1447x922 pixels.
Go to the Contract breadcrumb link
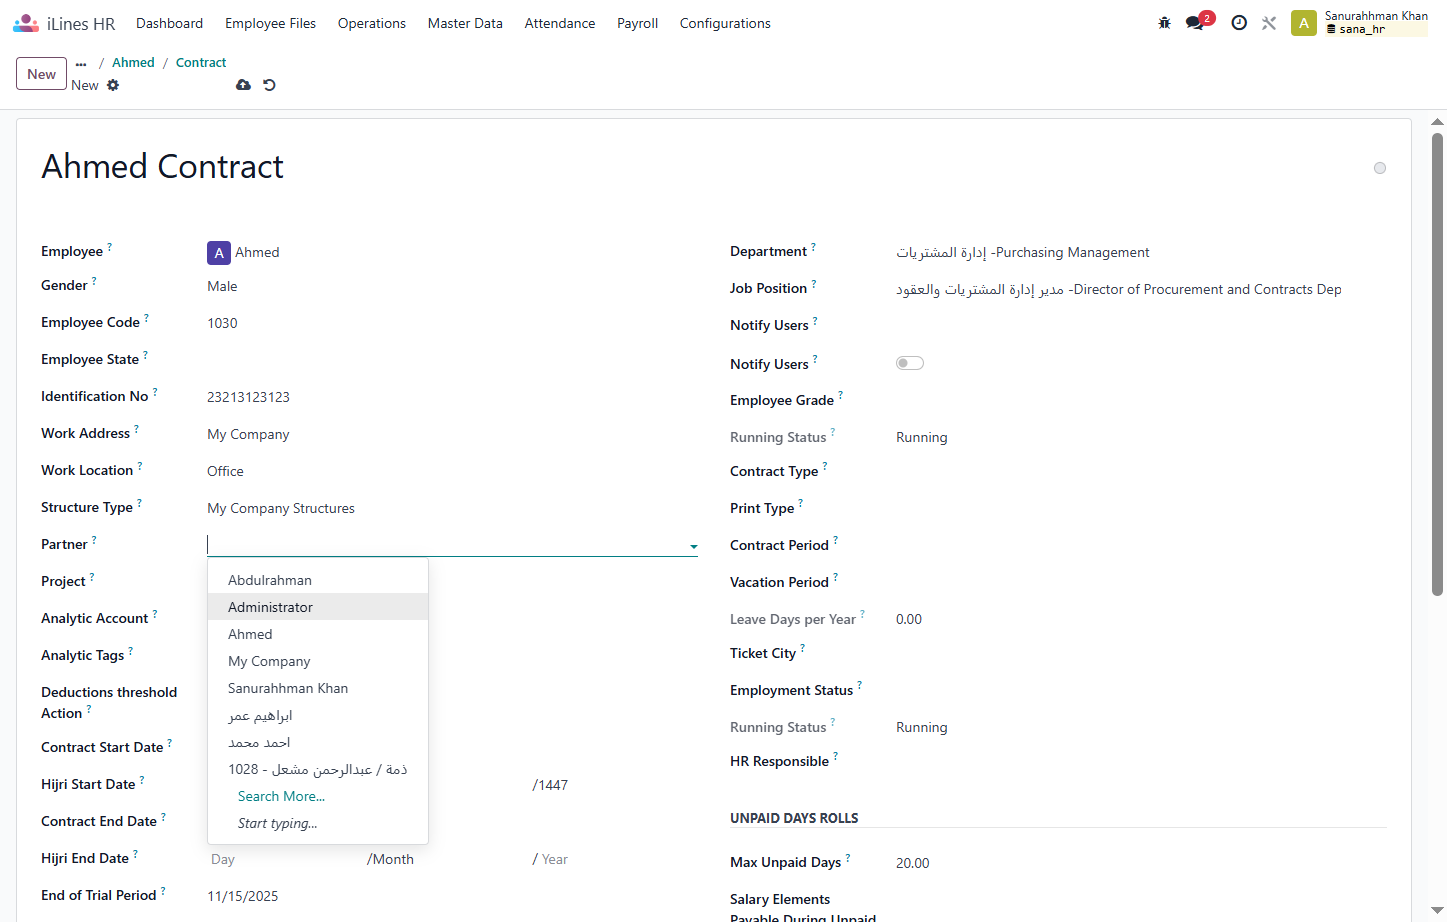pyautogui.click(x=201, y=62)
